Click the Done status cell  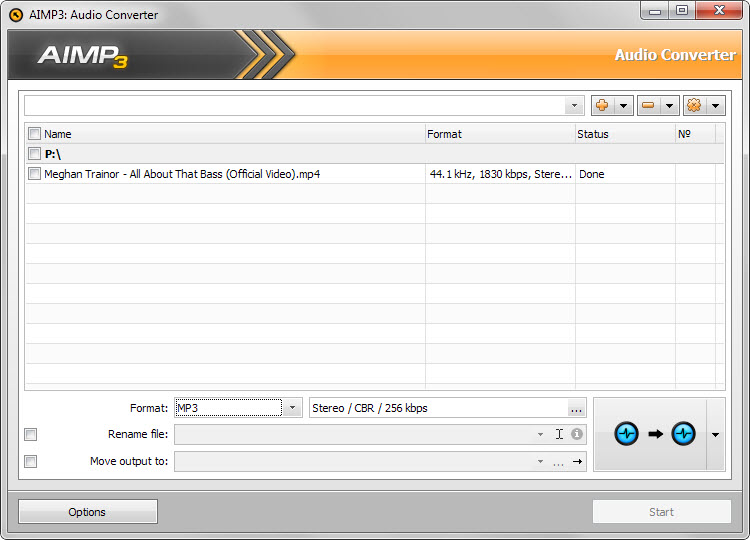[x=625, y=174]
